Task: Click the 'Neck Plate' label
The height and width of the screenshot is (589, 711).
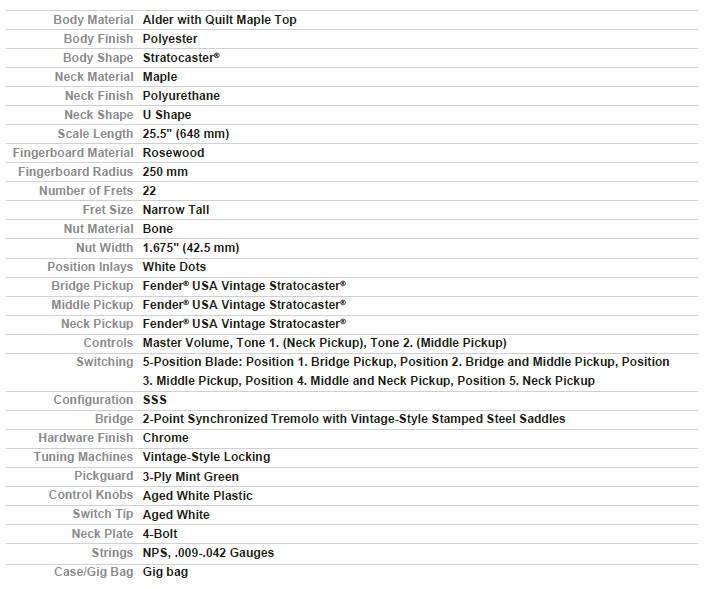Action: 102,535
